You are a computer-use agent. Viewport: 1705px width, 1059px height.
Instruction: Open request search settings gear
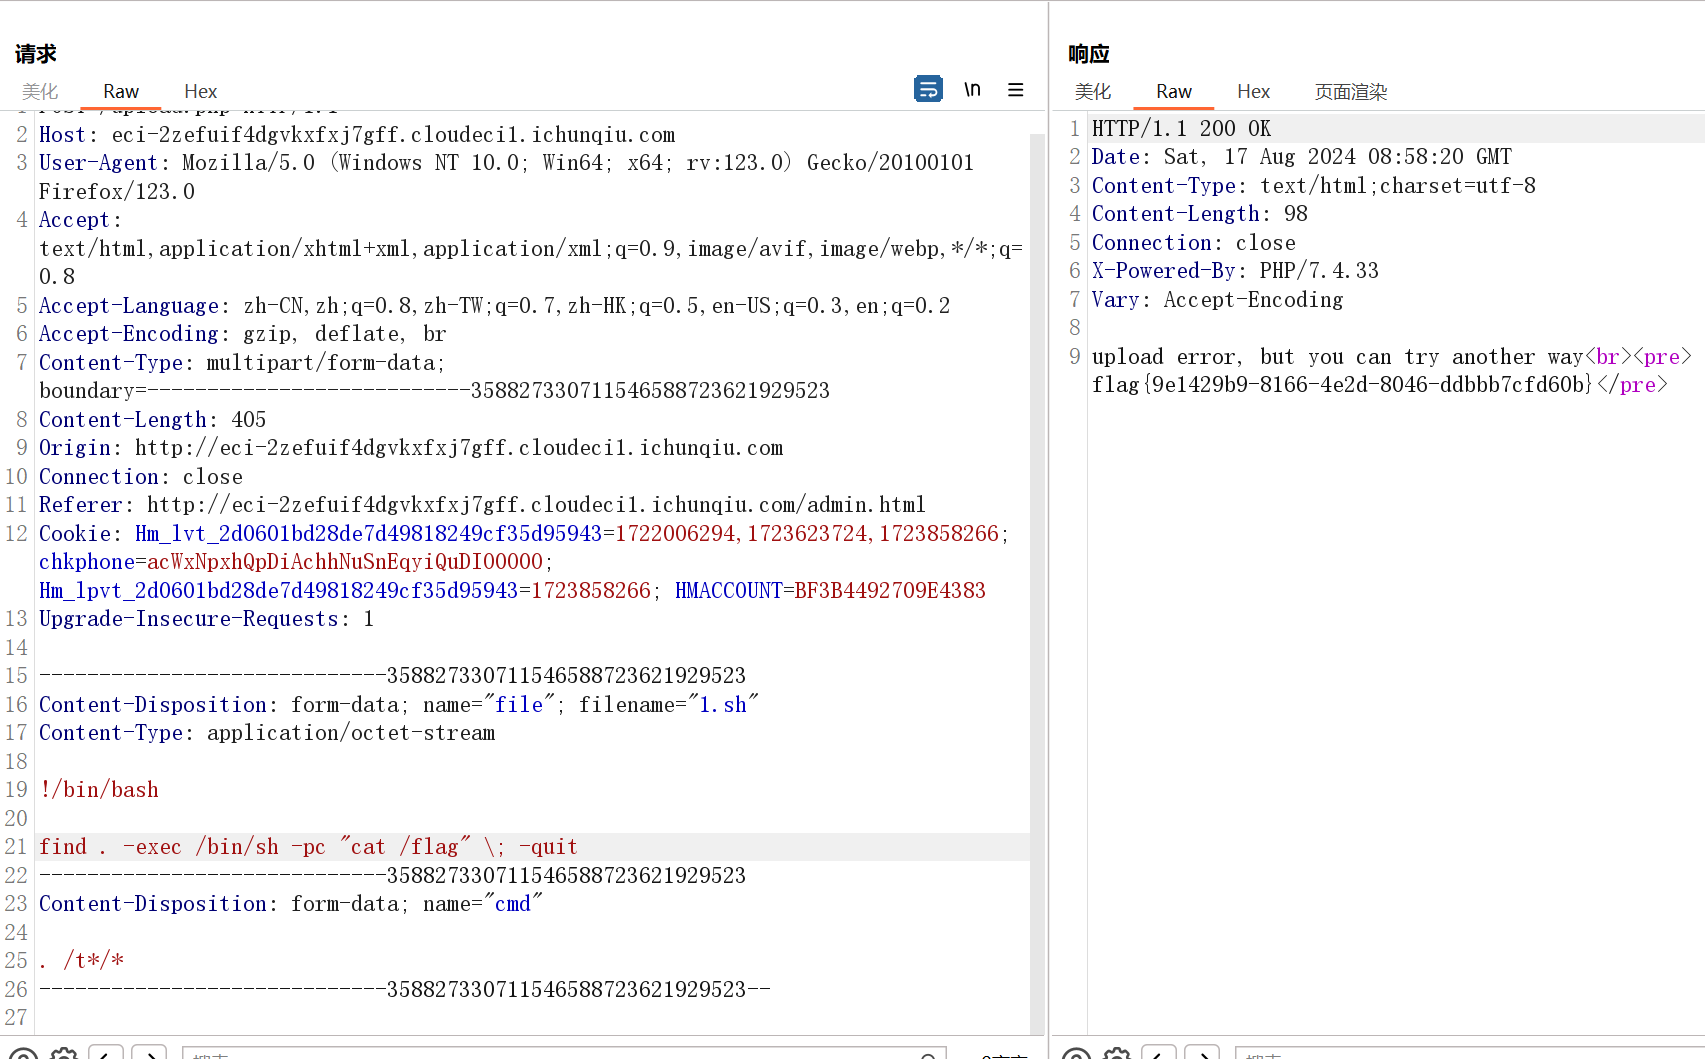coord(64,1053)
